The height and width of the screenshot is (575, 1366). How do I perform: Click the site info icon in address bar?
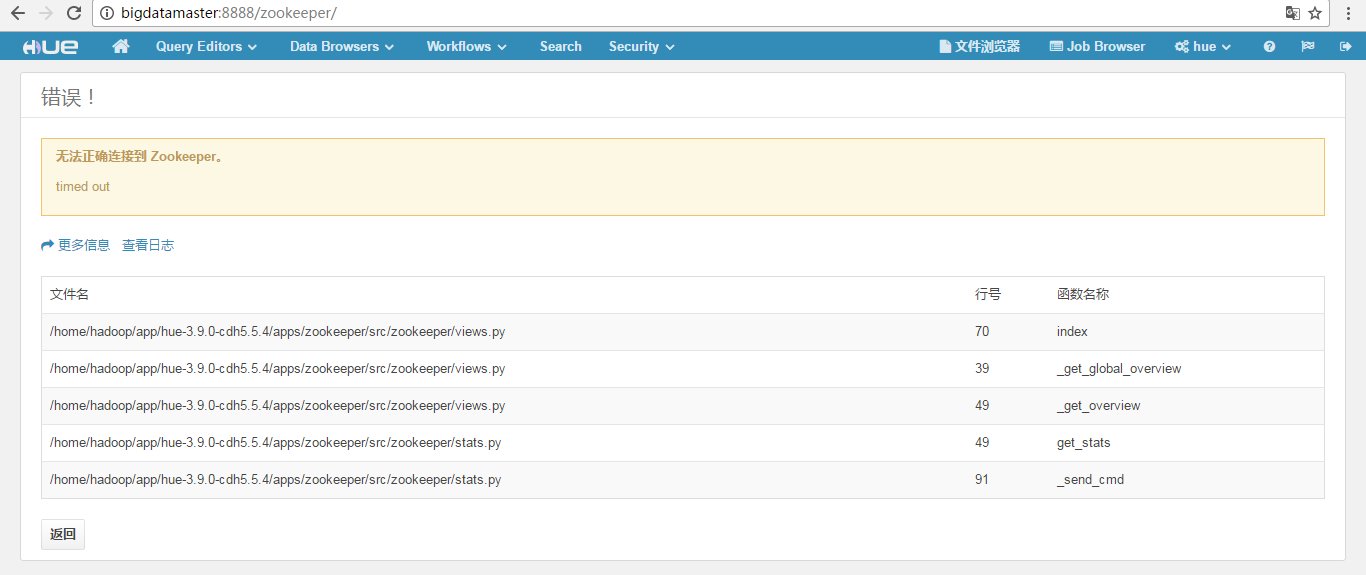[107, 13]
